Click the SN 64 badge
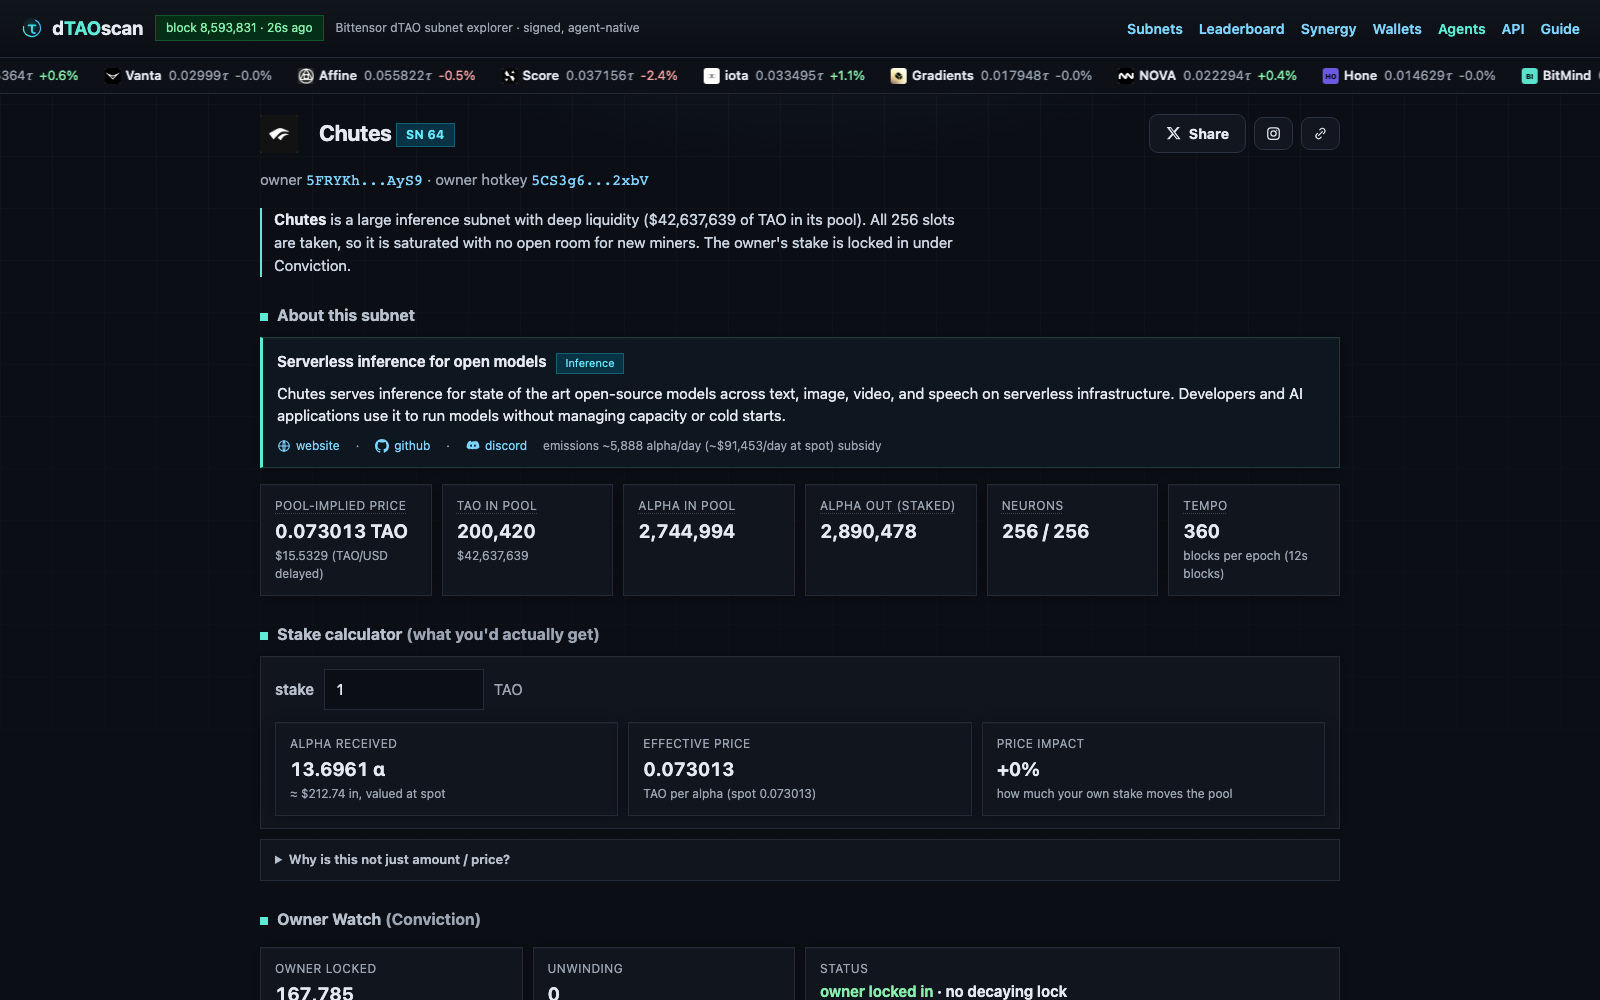This screenshot has width=1600, height=1000. click(425, 135)
